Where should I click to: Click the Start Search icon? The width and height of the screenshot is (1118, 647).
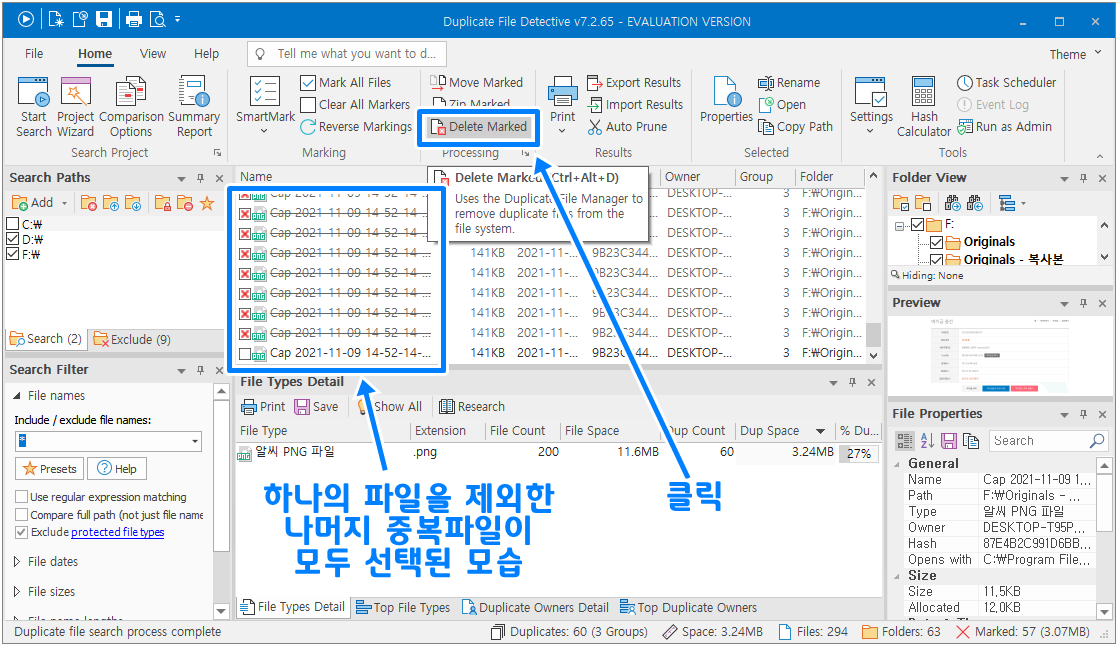pyautogui.click(x=34, y=106)
